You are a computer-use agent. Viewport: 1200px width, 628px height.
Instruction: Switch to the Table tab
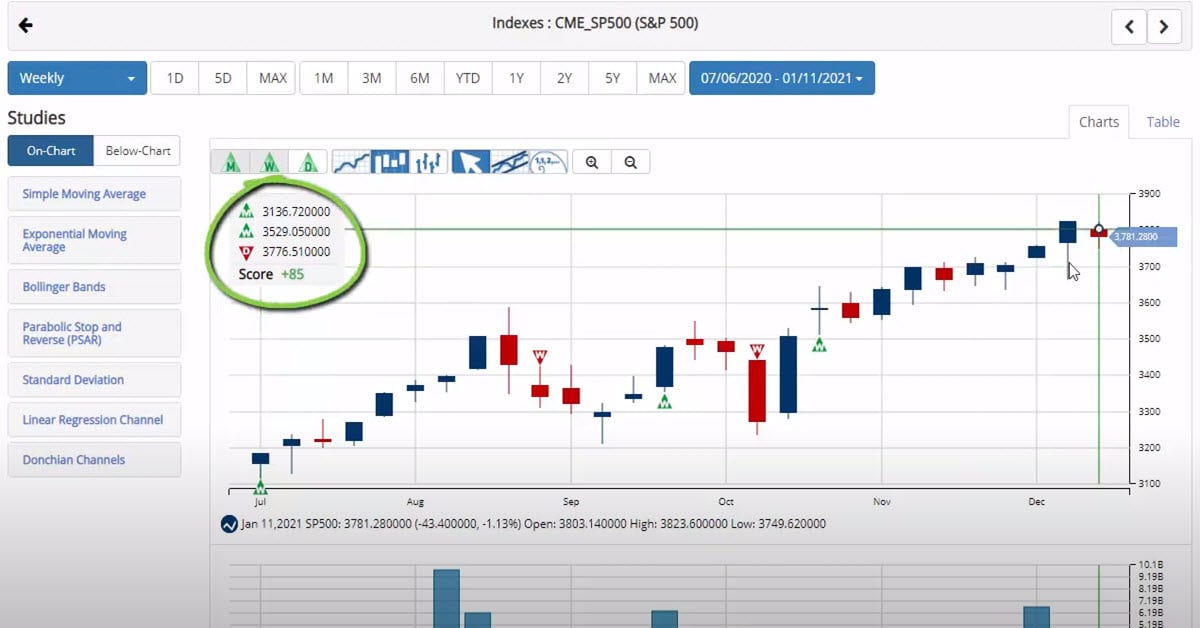[1162, 122]
